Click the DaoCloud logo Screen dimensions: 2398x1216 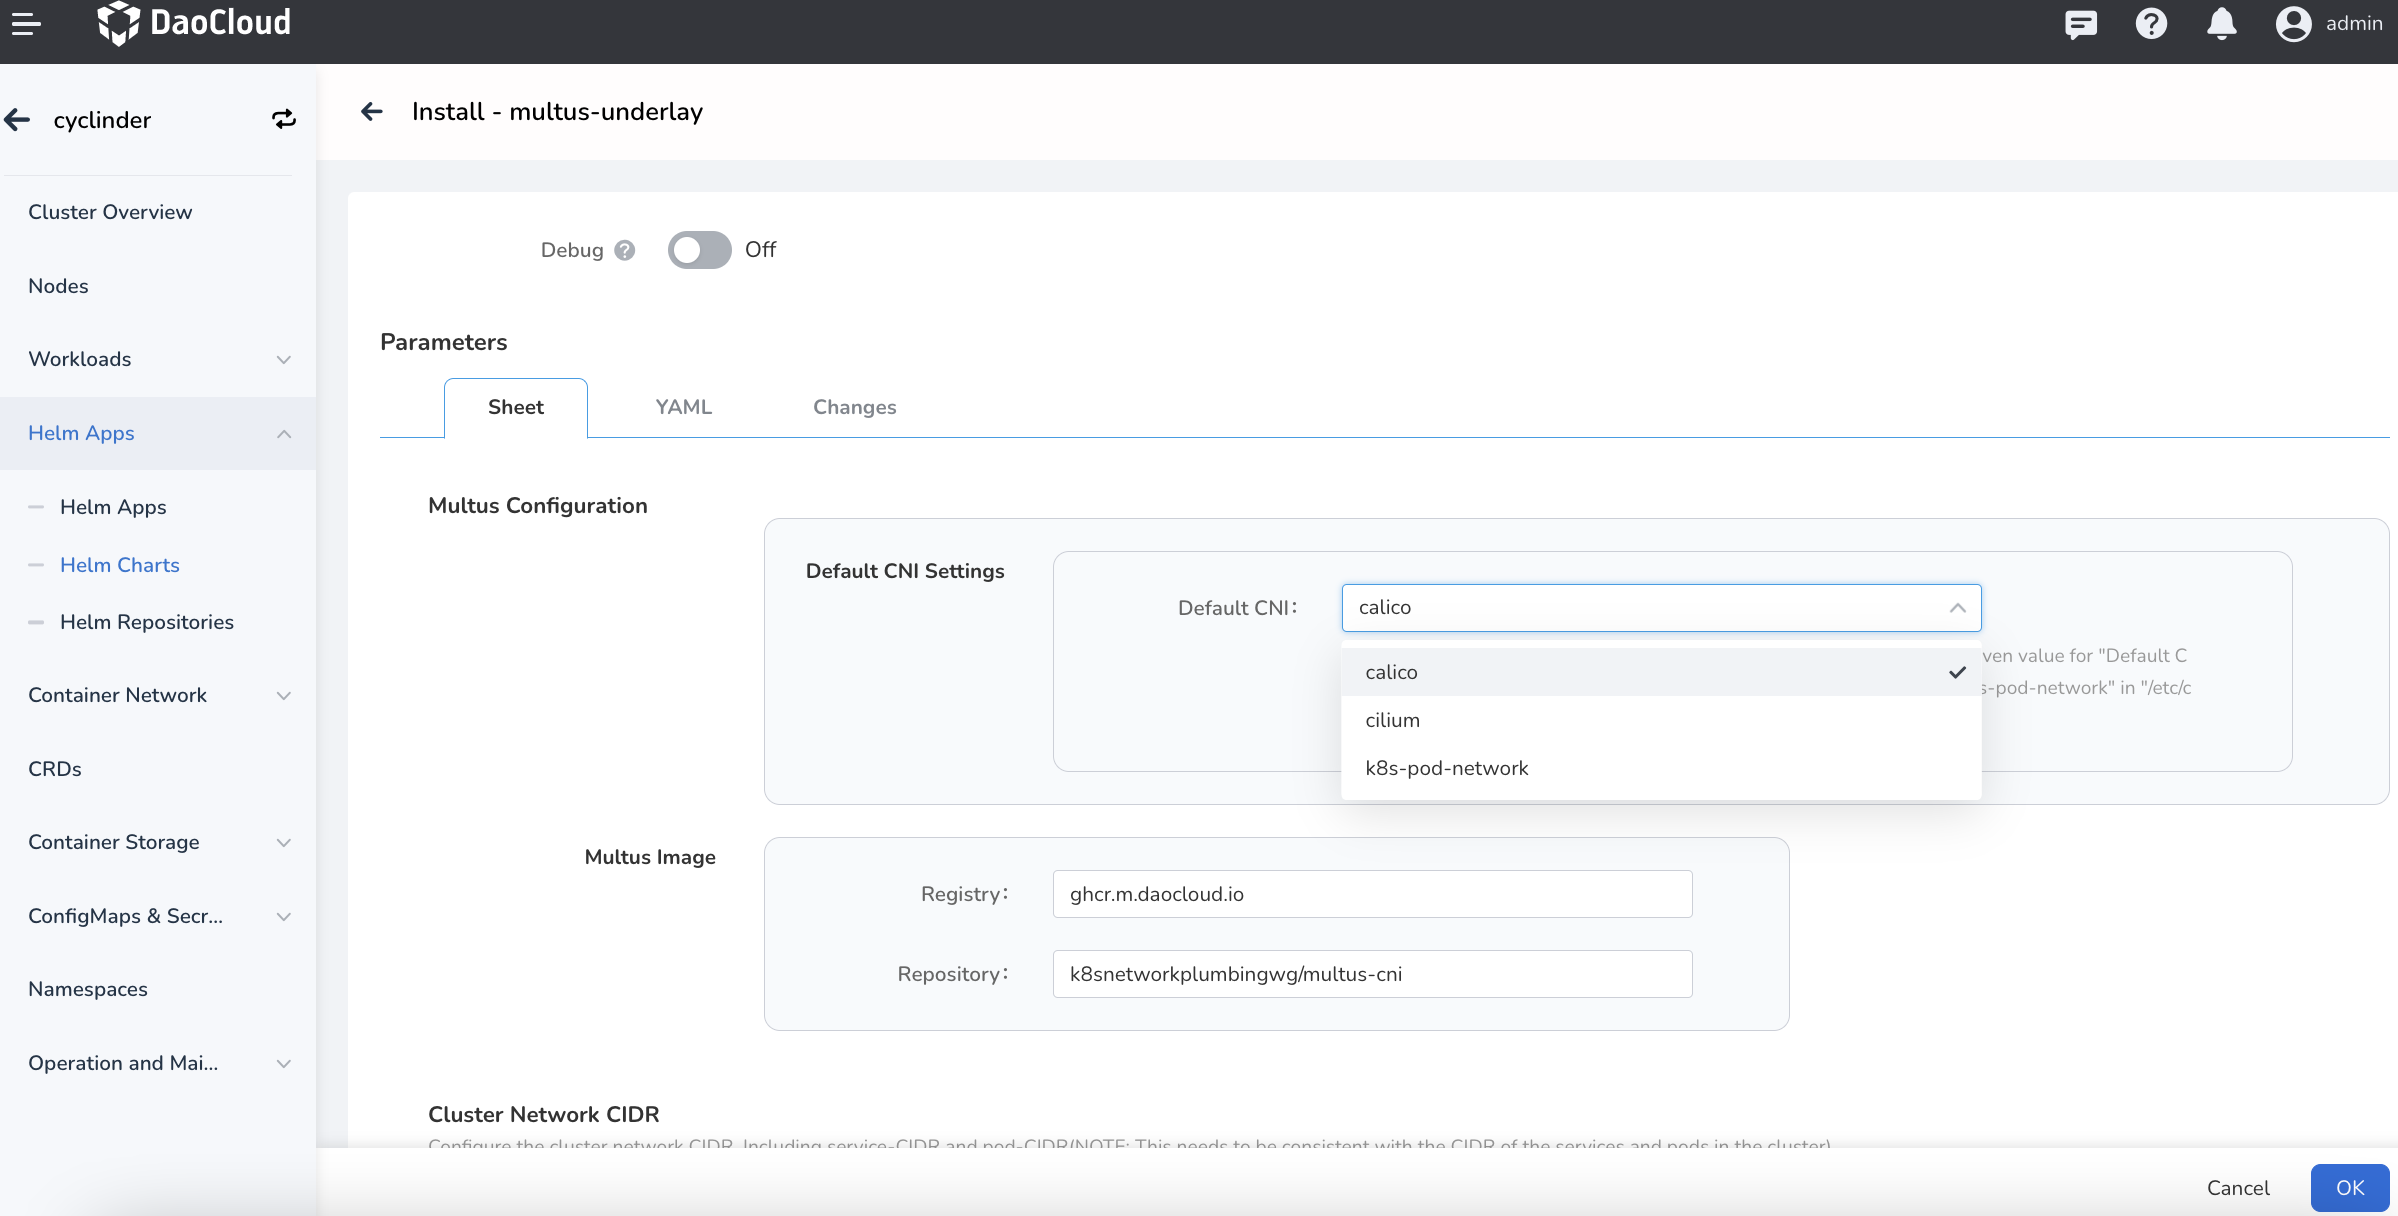coord(194,23)
